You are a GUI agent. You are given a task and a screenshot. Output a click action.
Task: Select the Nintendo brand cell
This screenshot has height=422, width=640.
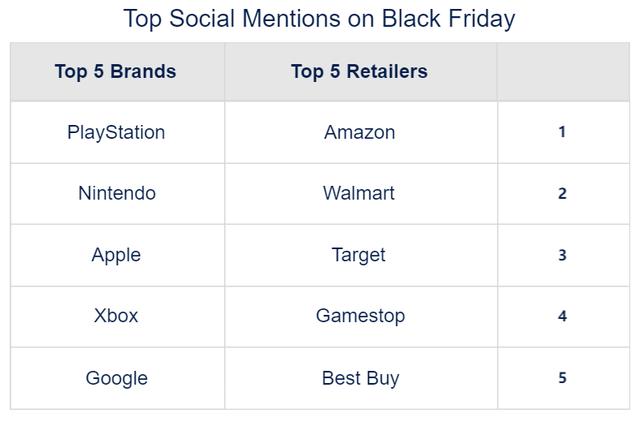click(116, 193)
